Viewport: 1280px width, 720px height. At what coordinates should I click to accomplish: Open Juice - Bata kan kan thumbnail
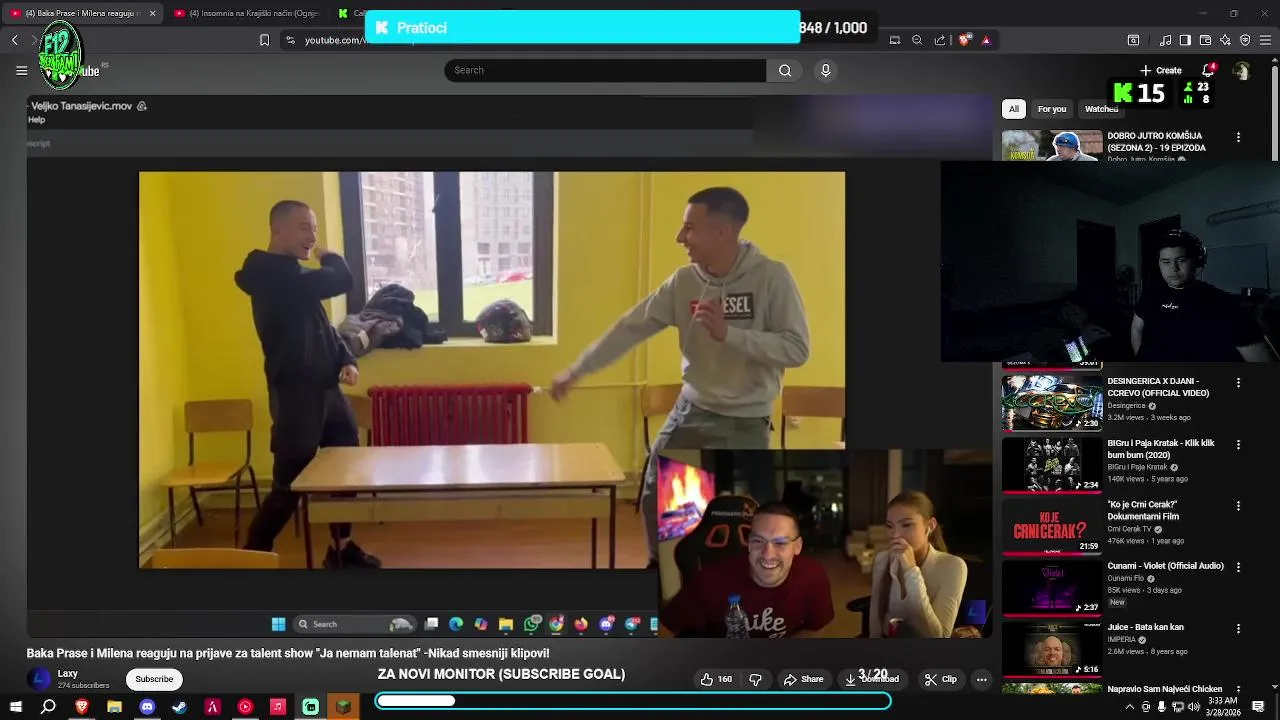(x=1052, y=648)
